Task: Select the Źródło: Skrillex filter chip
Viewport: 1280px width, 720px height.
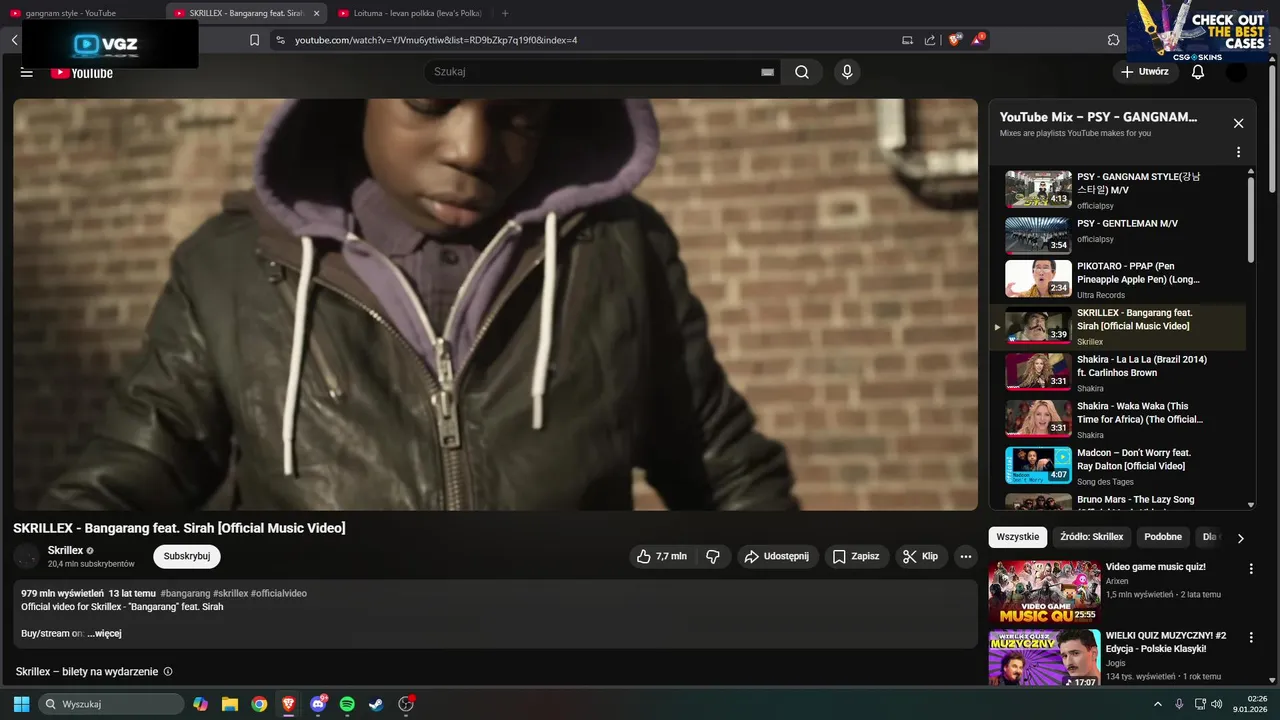Action: 1092,537
